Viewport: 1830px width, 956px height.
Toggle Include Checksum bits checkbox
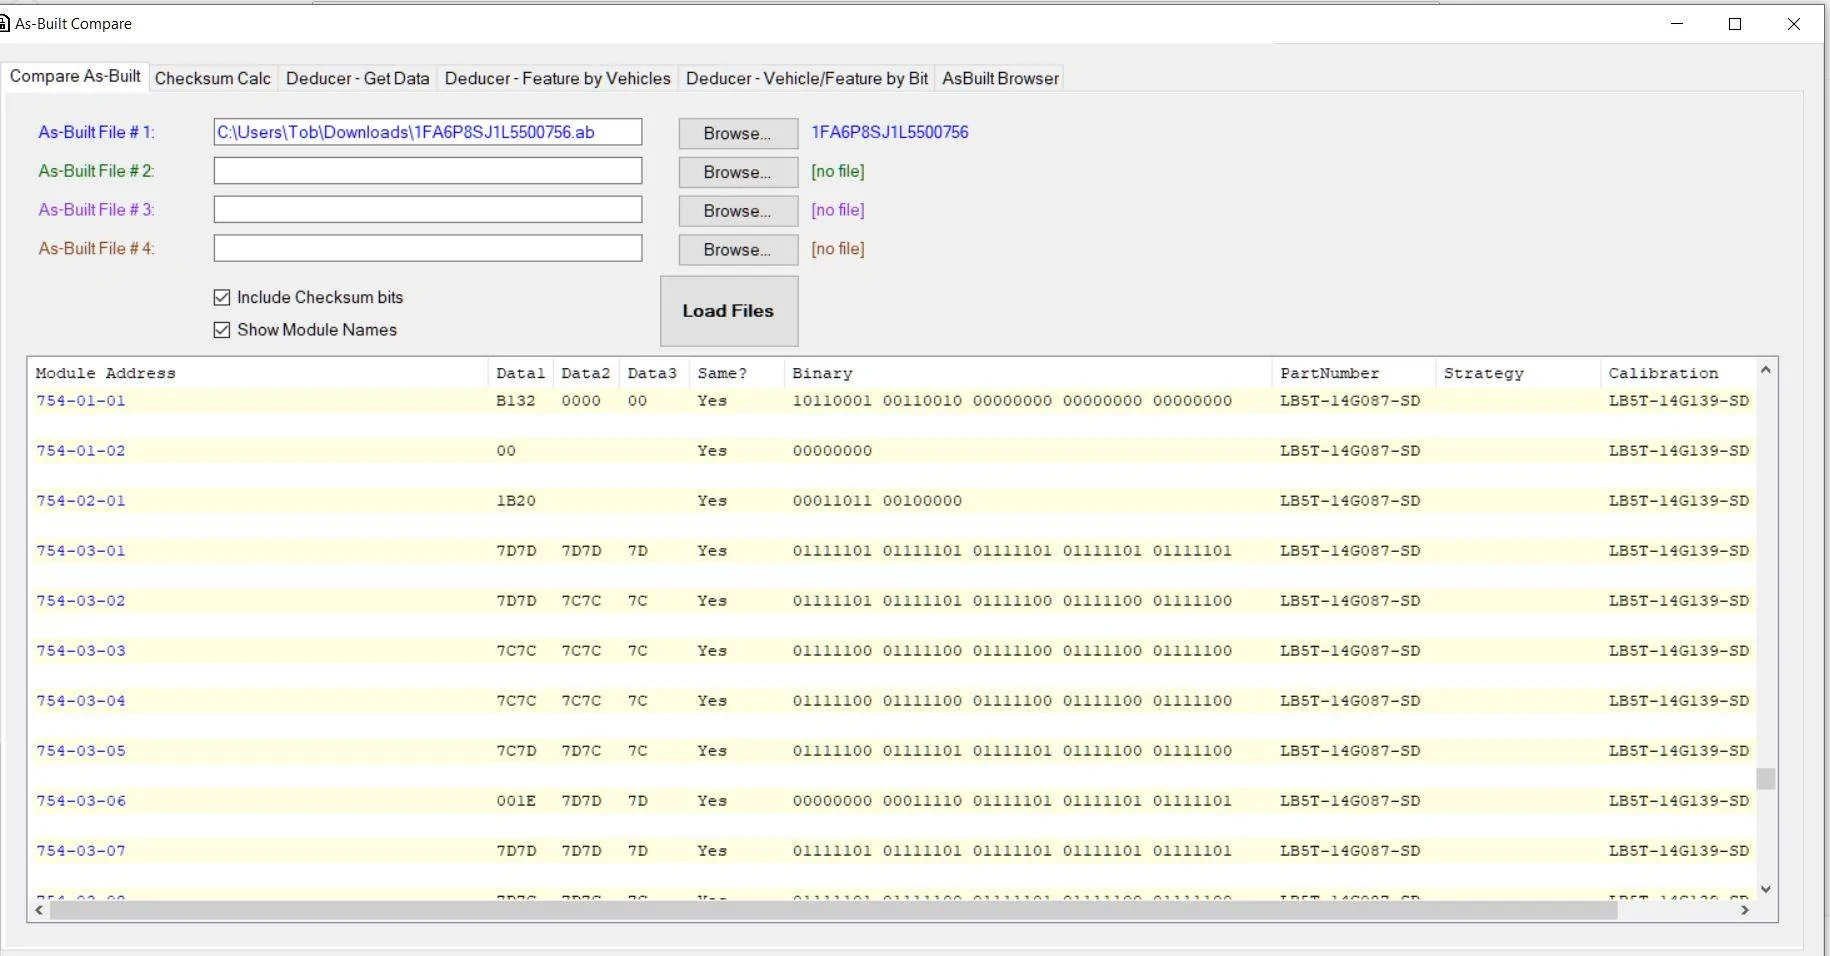pos(222,297)
